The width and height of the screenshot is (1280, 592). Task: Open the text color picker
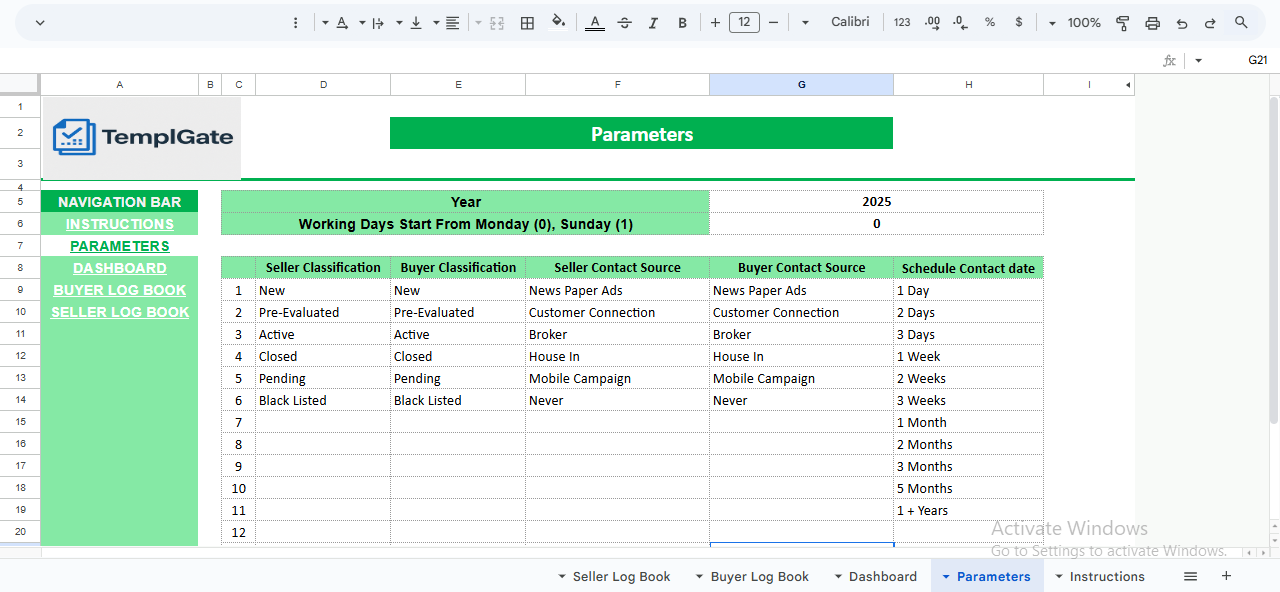click(595, 22)
